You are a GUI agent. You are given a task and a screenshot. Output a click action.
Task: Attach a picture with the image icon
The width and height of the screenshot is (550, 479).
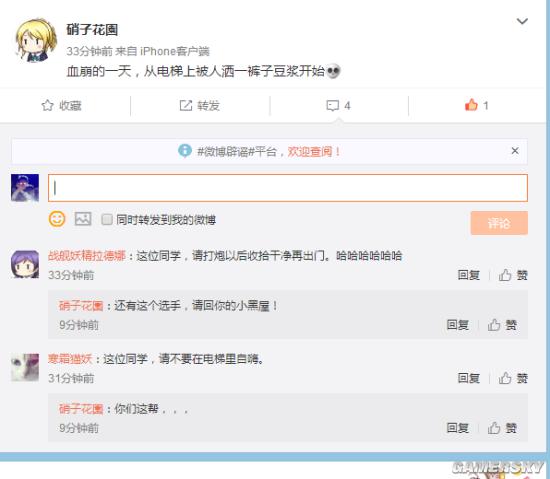coord(83,219)
